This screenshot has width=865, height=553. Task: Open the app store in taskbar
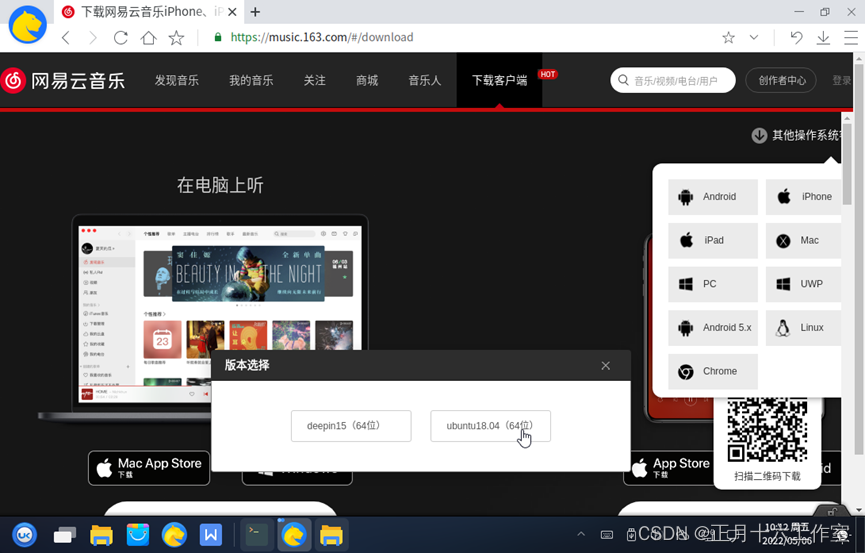137,535
